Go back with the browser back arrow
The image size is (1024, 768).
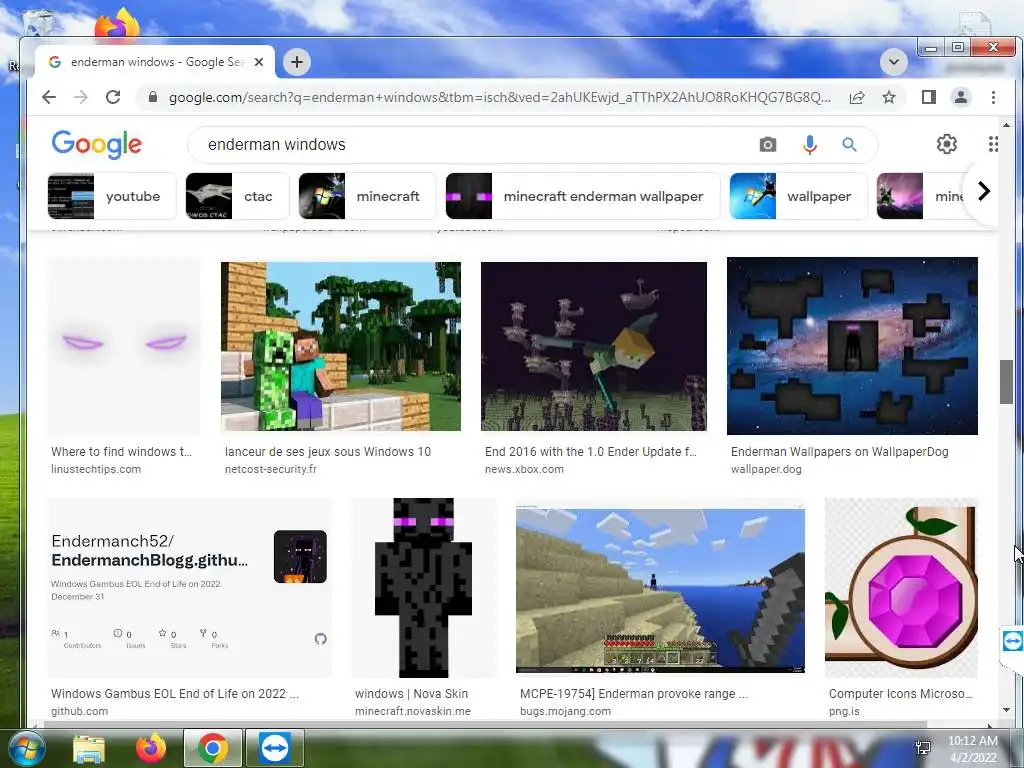pyautogui.click(x=49, y=97)
